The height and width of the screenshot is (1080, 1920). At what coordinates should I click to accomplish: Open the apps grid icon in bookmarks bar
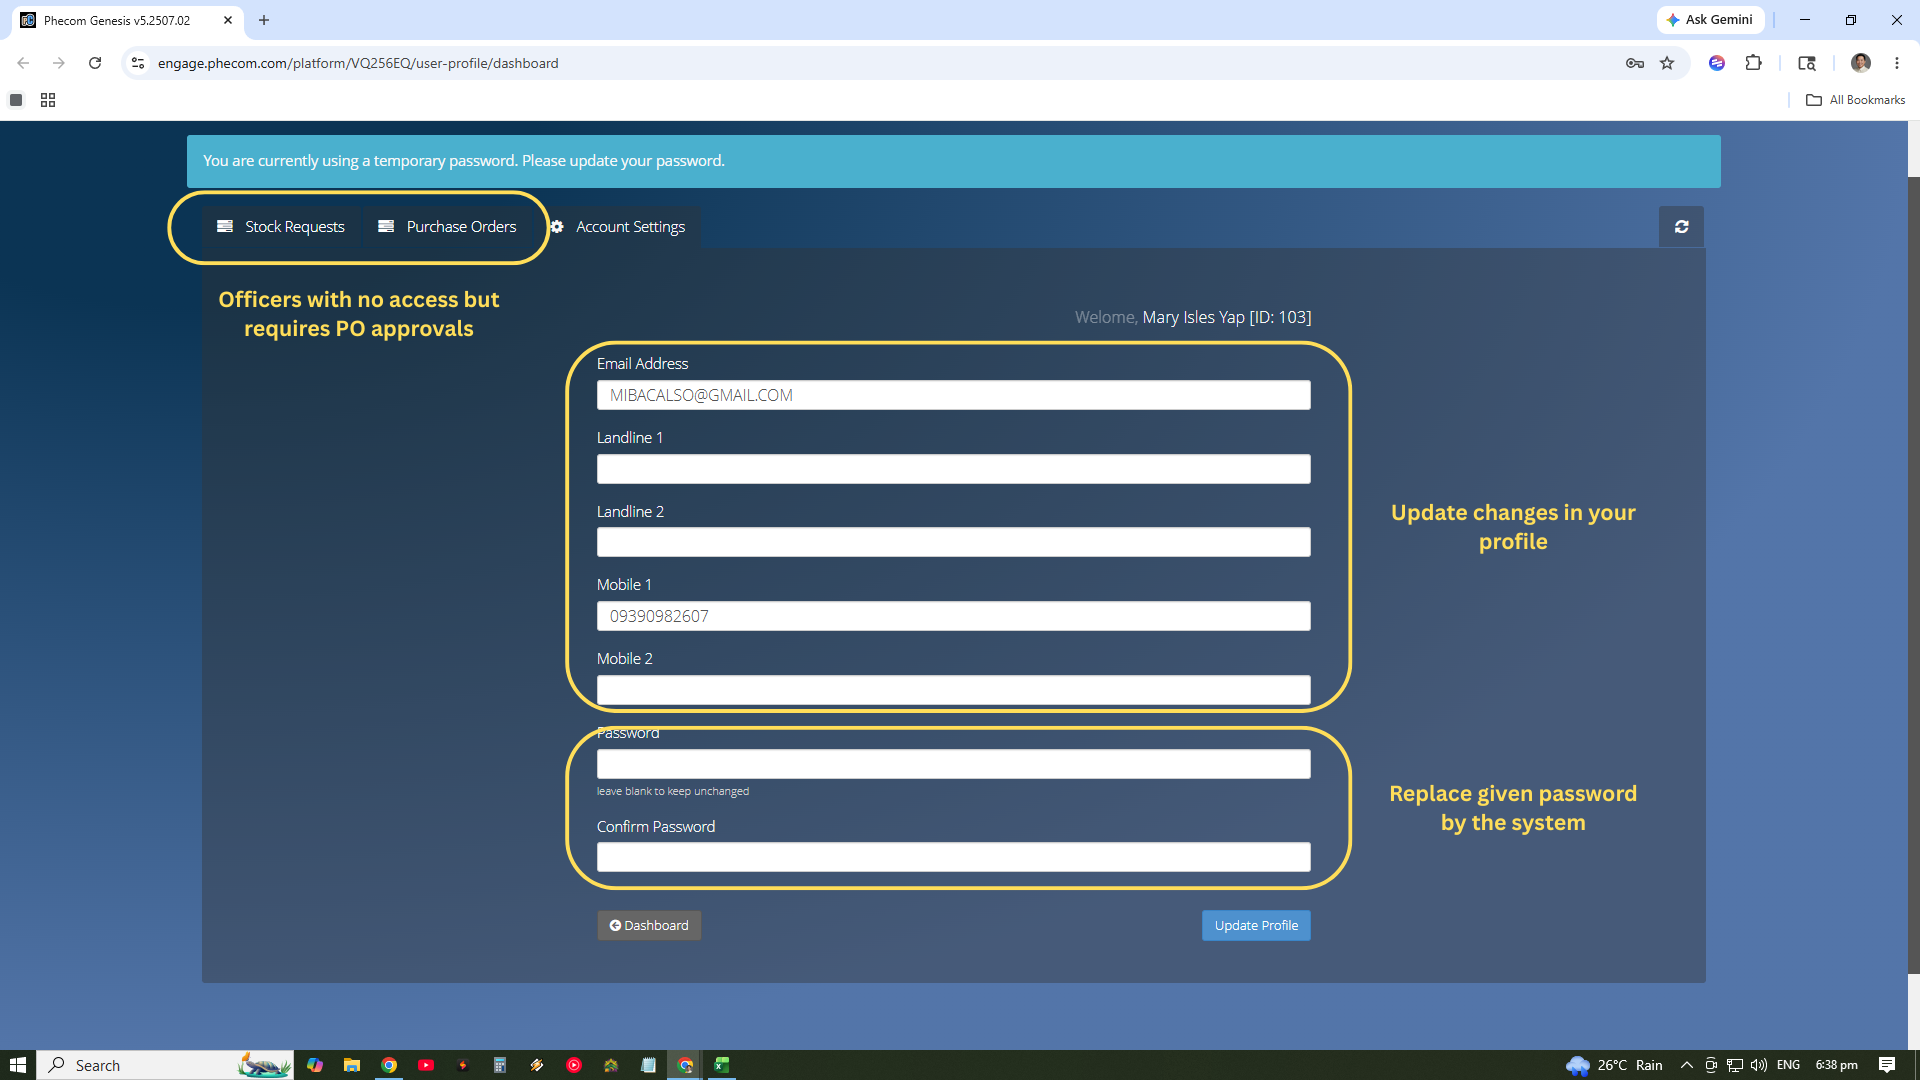coord(48,100)
